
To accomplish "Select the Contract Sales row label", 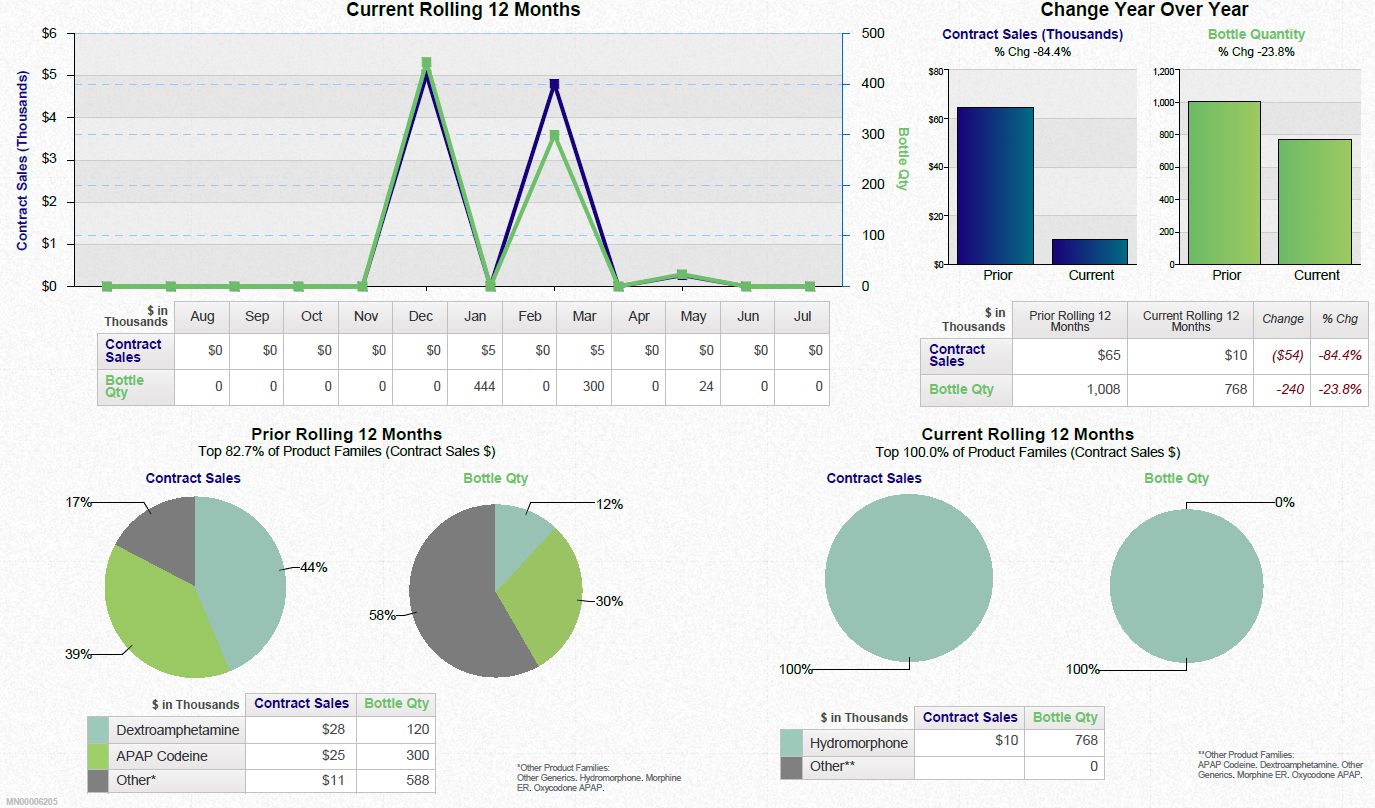I will click(x=134, y=350).
